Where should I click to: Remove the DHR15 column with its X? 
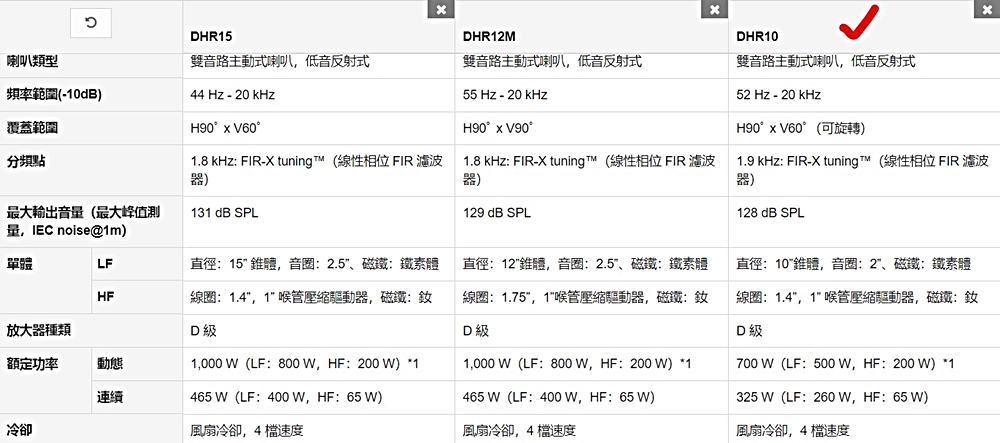coord(440,9)
